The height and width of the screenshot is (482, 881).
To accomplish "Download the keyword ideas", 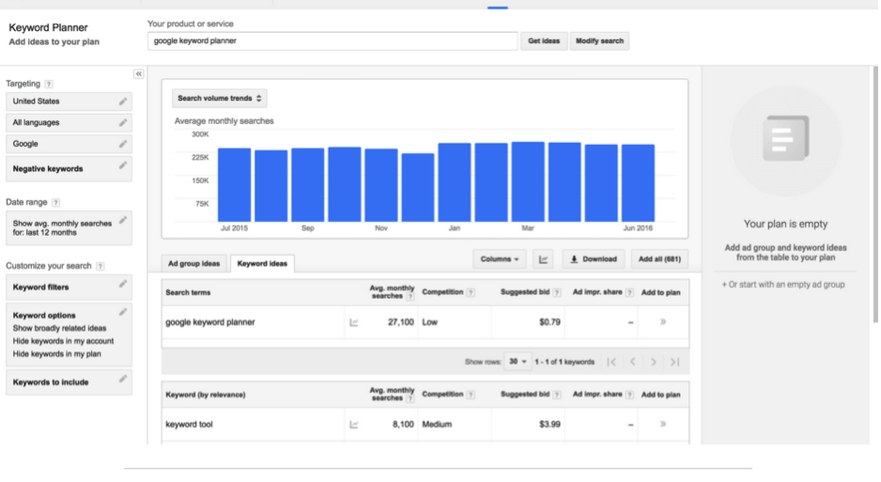I will 593,259.
